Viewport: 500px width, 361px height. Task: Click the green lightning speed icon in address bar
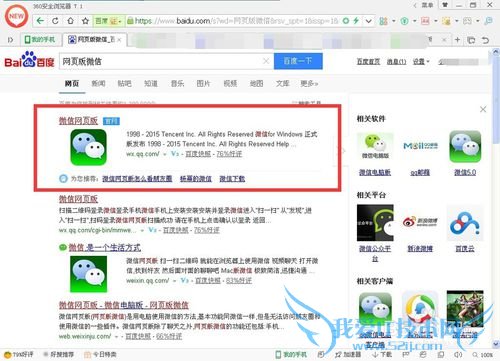[x=356, y=21]
